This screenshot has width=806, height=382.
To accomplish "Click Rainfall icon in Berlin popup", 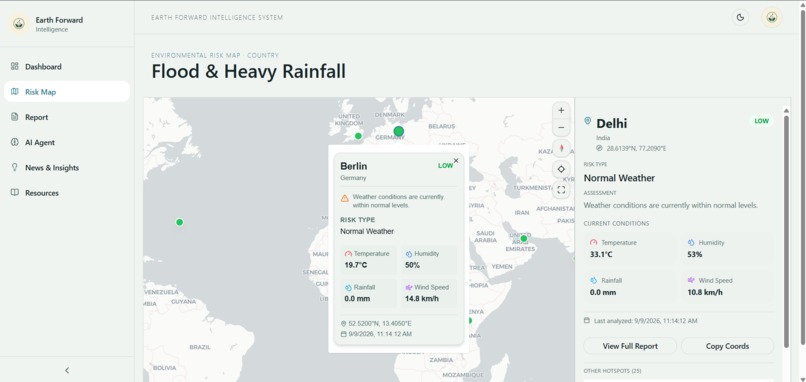I will click(x=348, y=288).
